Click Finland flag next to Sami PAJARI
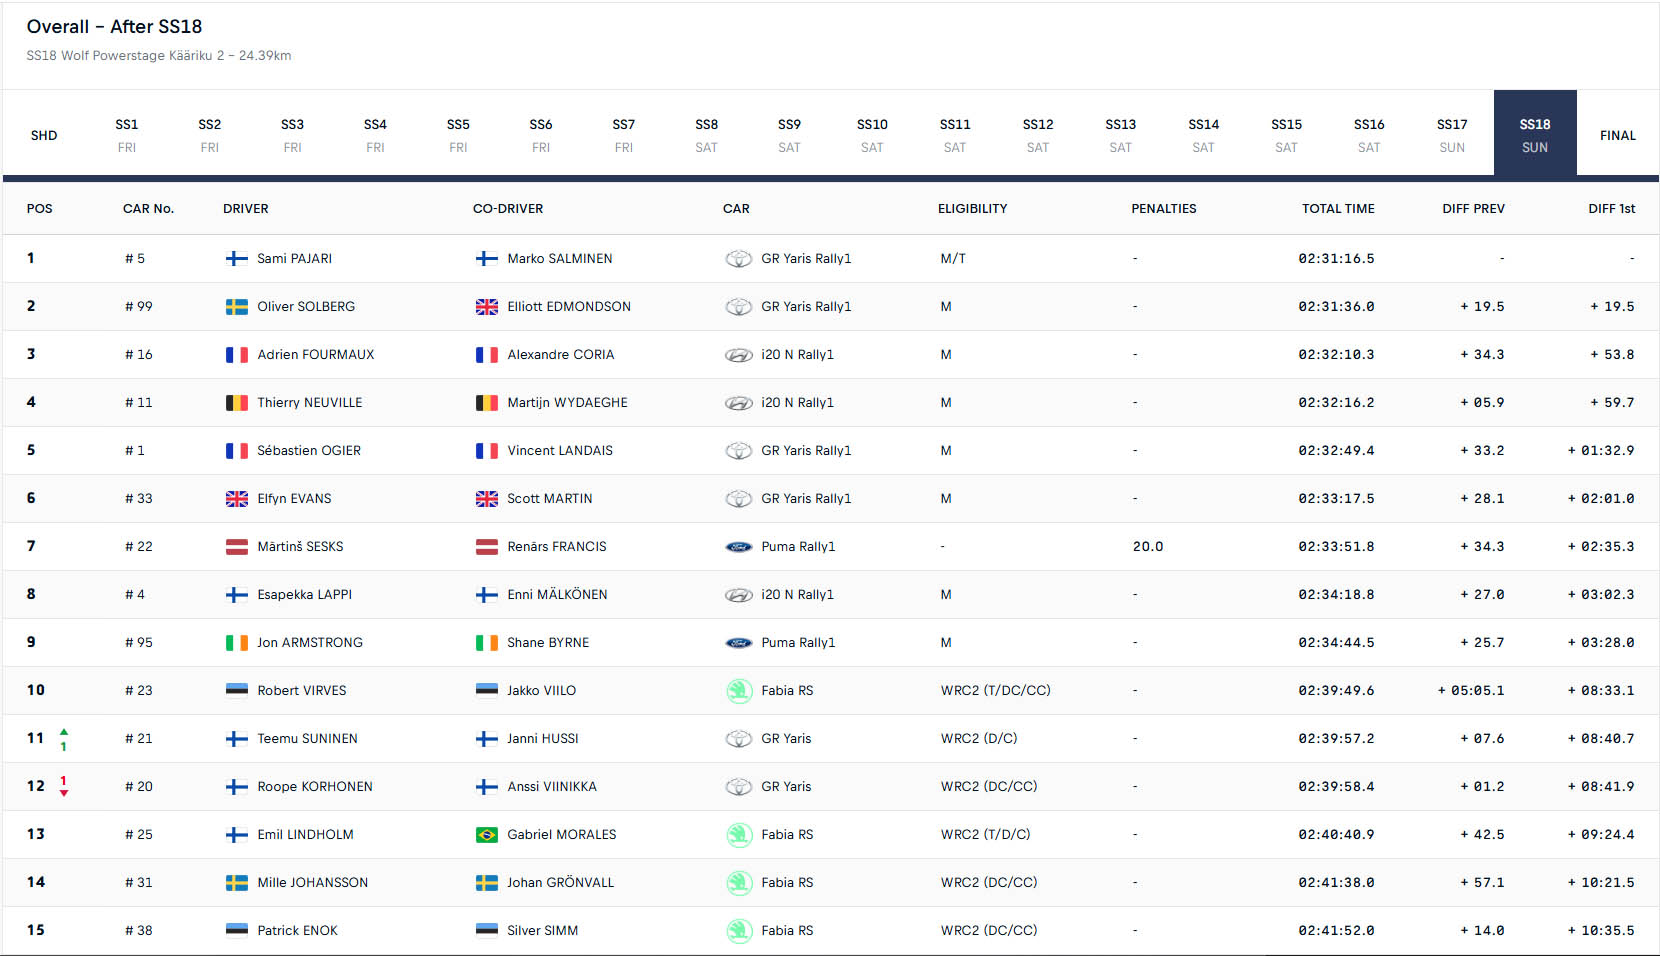Viewport: 1660px width, 956px height. 236,259
